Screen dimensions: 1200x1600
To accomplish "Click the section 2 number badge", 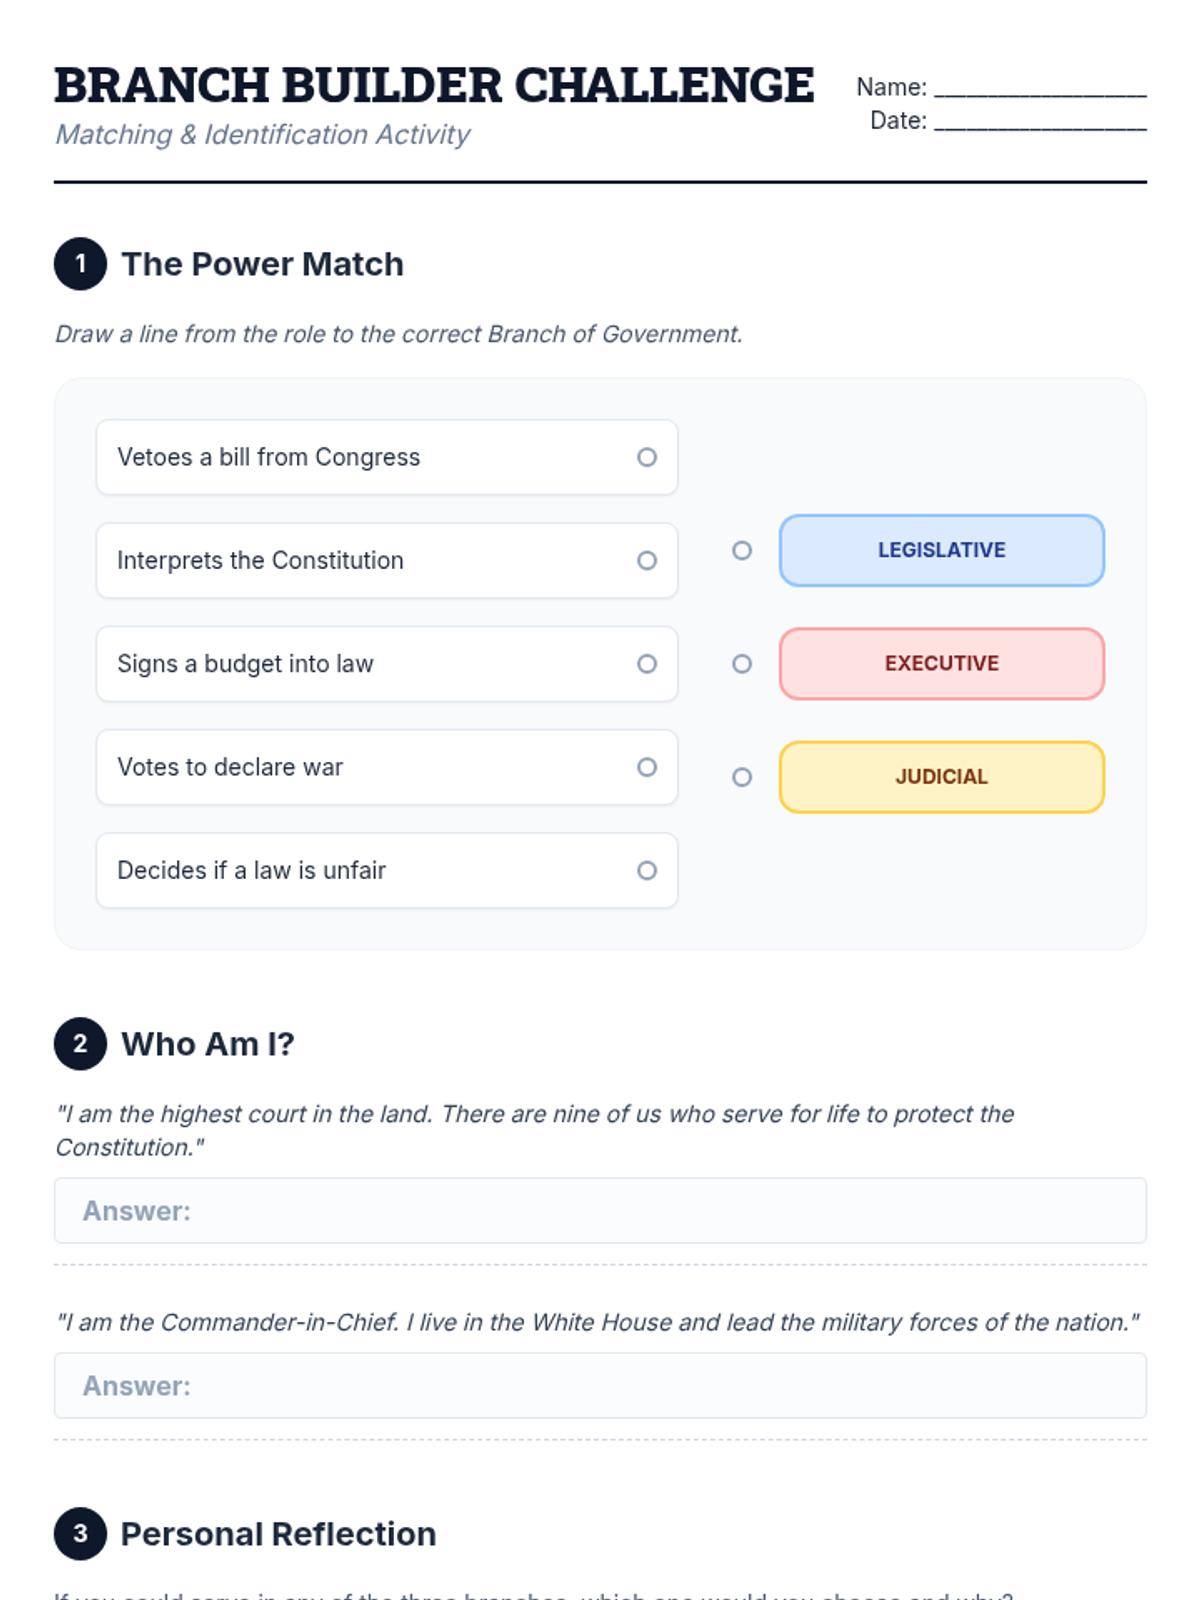I will [80, 1044].
